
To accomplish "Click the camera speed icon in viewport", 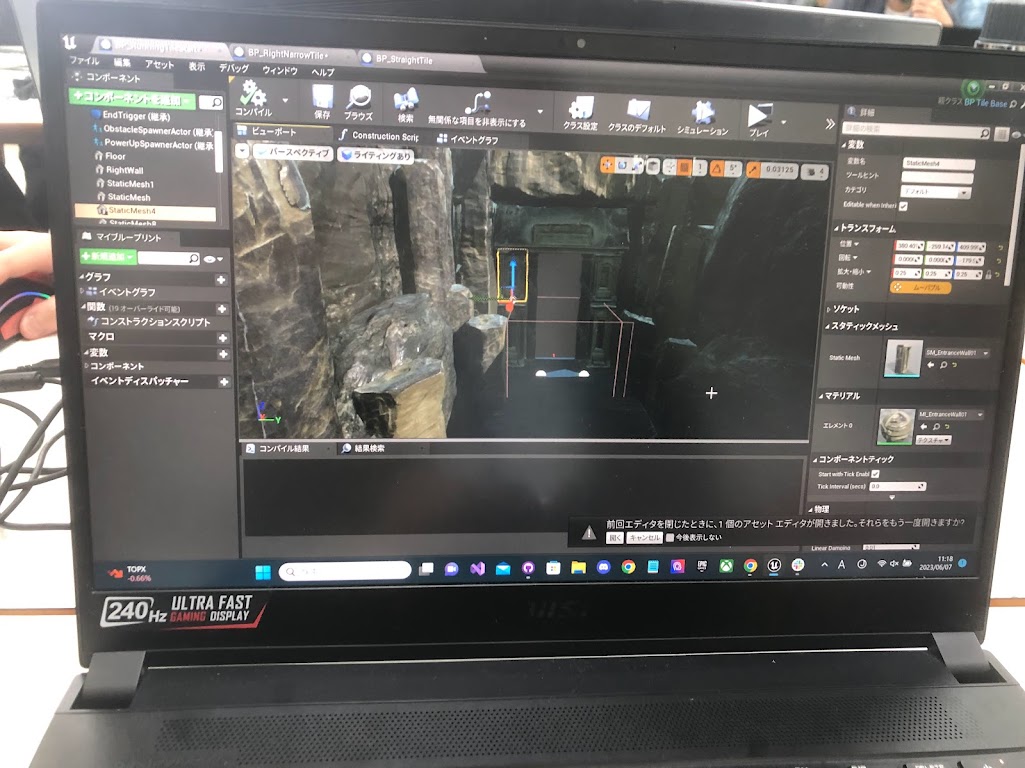I will [815, 172].
